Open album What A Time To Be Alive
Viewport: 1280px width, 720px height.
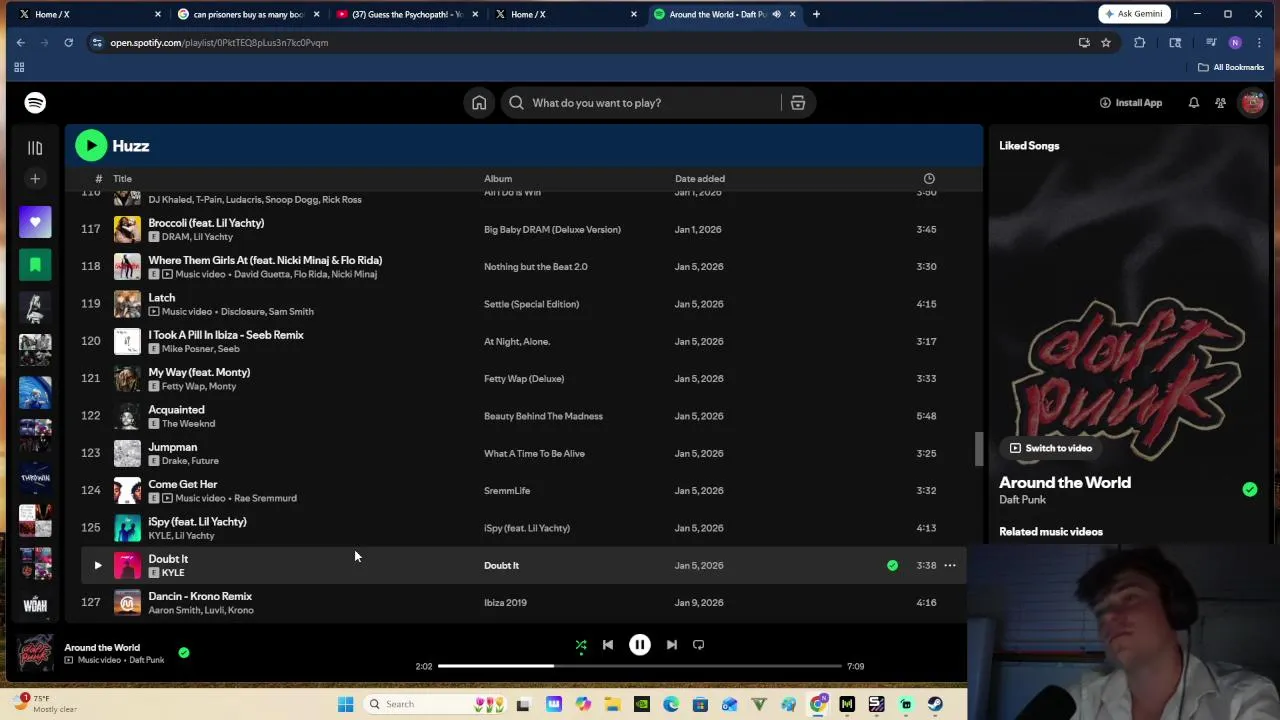(x=534, y=454)
